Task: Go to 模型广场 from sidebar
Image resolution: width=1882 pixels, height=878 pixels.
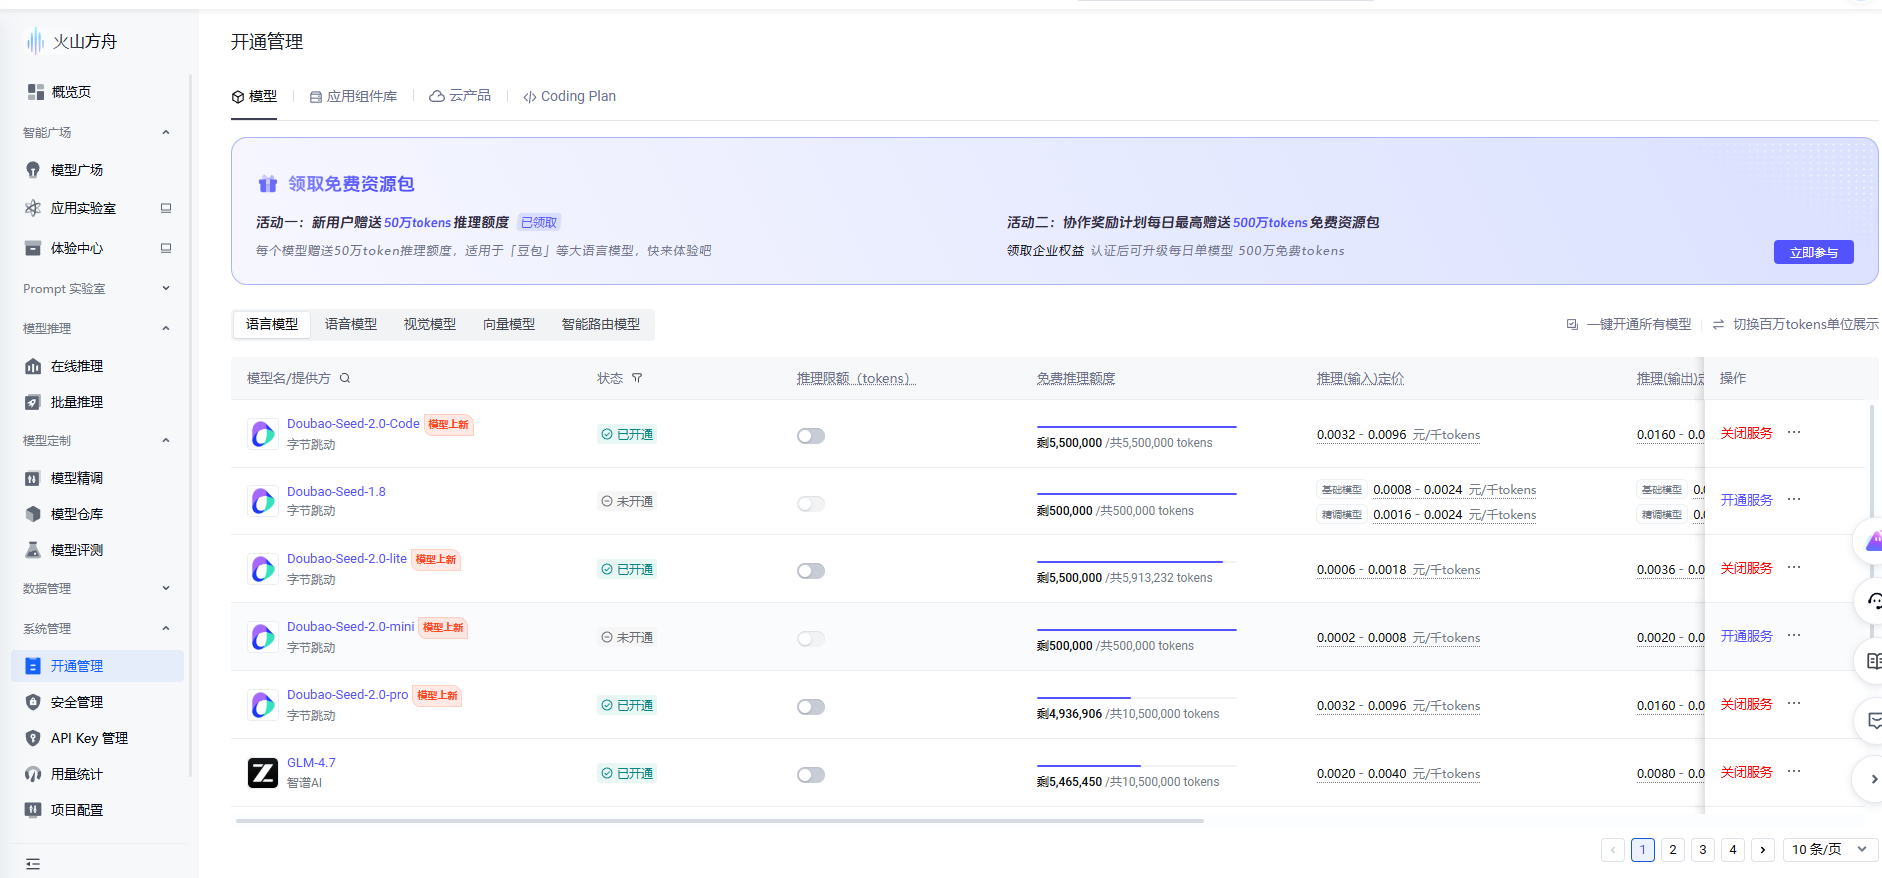Action: (x=77, y=170)
